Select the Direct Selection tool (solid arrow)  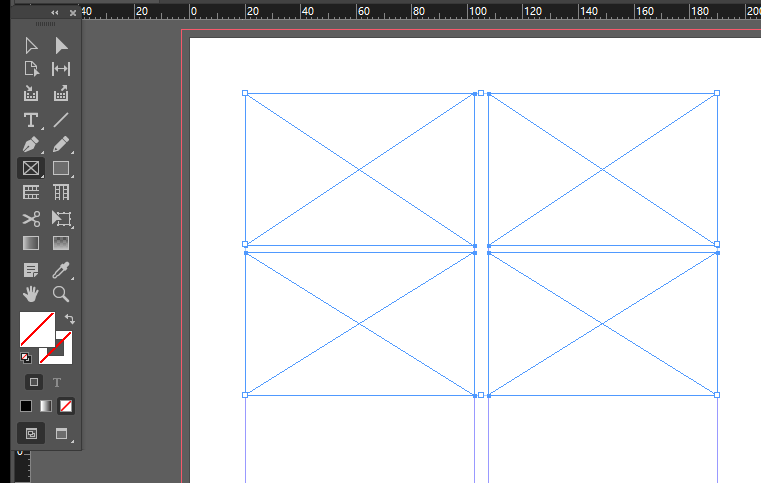point(61,46)
